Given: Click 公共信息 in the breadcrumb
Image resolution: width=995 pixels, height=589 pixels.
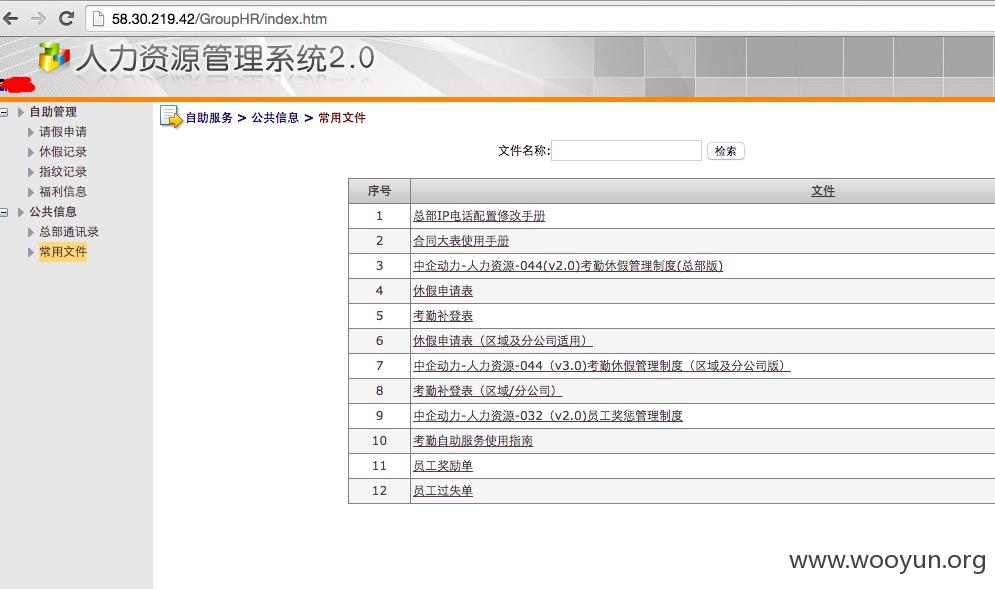Looking at the screenshot, I should (x=275, y=117).
